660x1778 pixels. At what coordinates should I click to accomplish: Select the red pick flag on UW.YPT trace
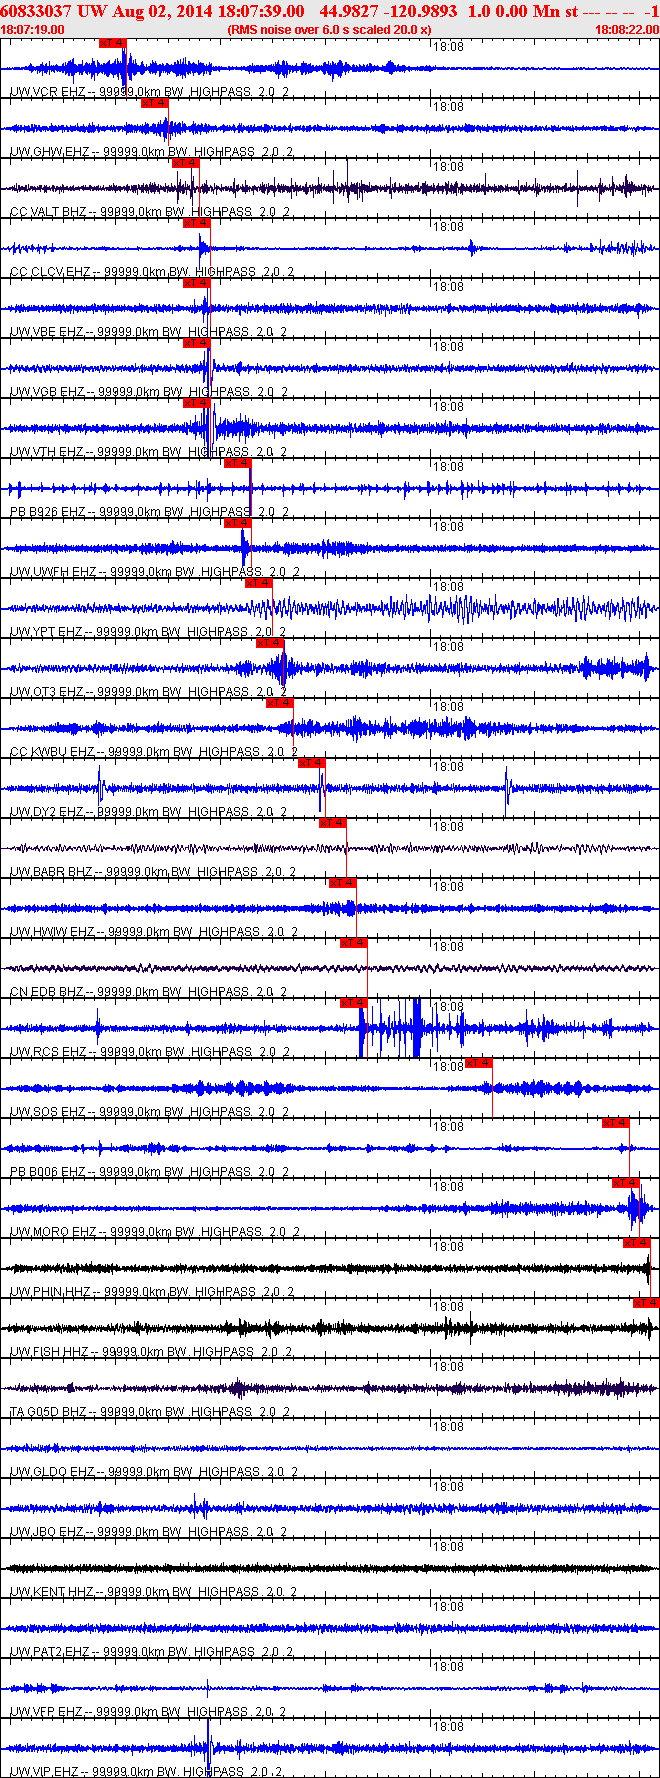[259, 583]
